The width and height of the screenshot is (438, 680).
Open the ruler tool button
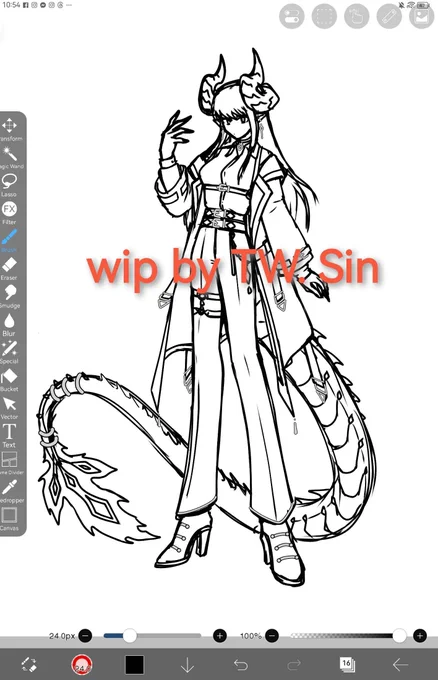389,16
